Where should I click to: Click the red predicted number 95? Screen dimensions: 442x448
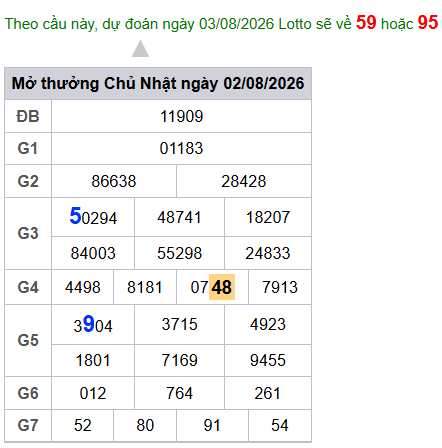click(x=428, y=22)
